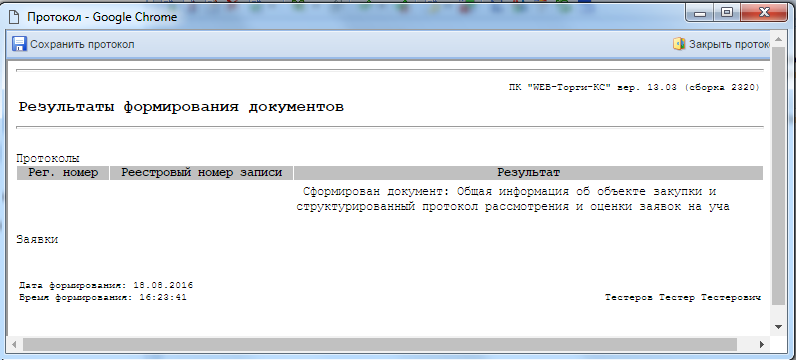The image size is (796, 360).
Task: Click the структурированный протокол рассмотрения line
Action: click(x=513, y=207)
